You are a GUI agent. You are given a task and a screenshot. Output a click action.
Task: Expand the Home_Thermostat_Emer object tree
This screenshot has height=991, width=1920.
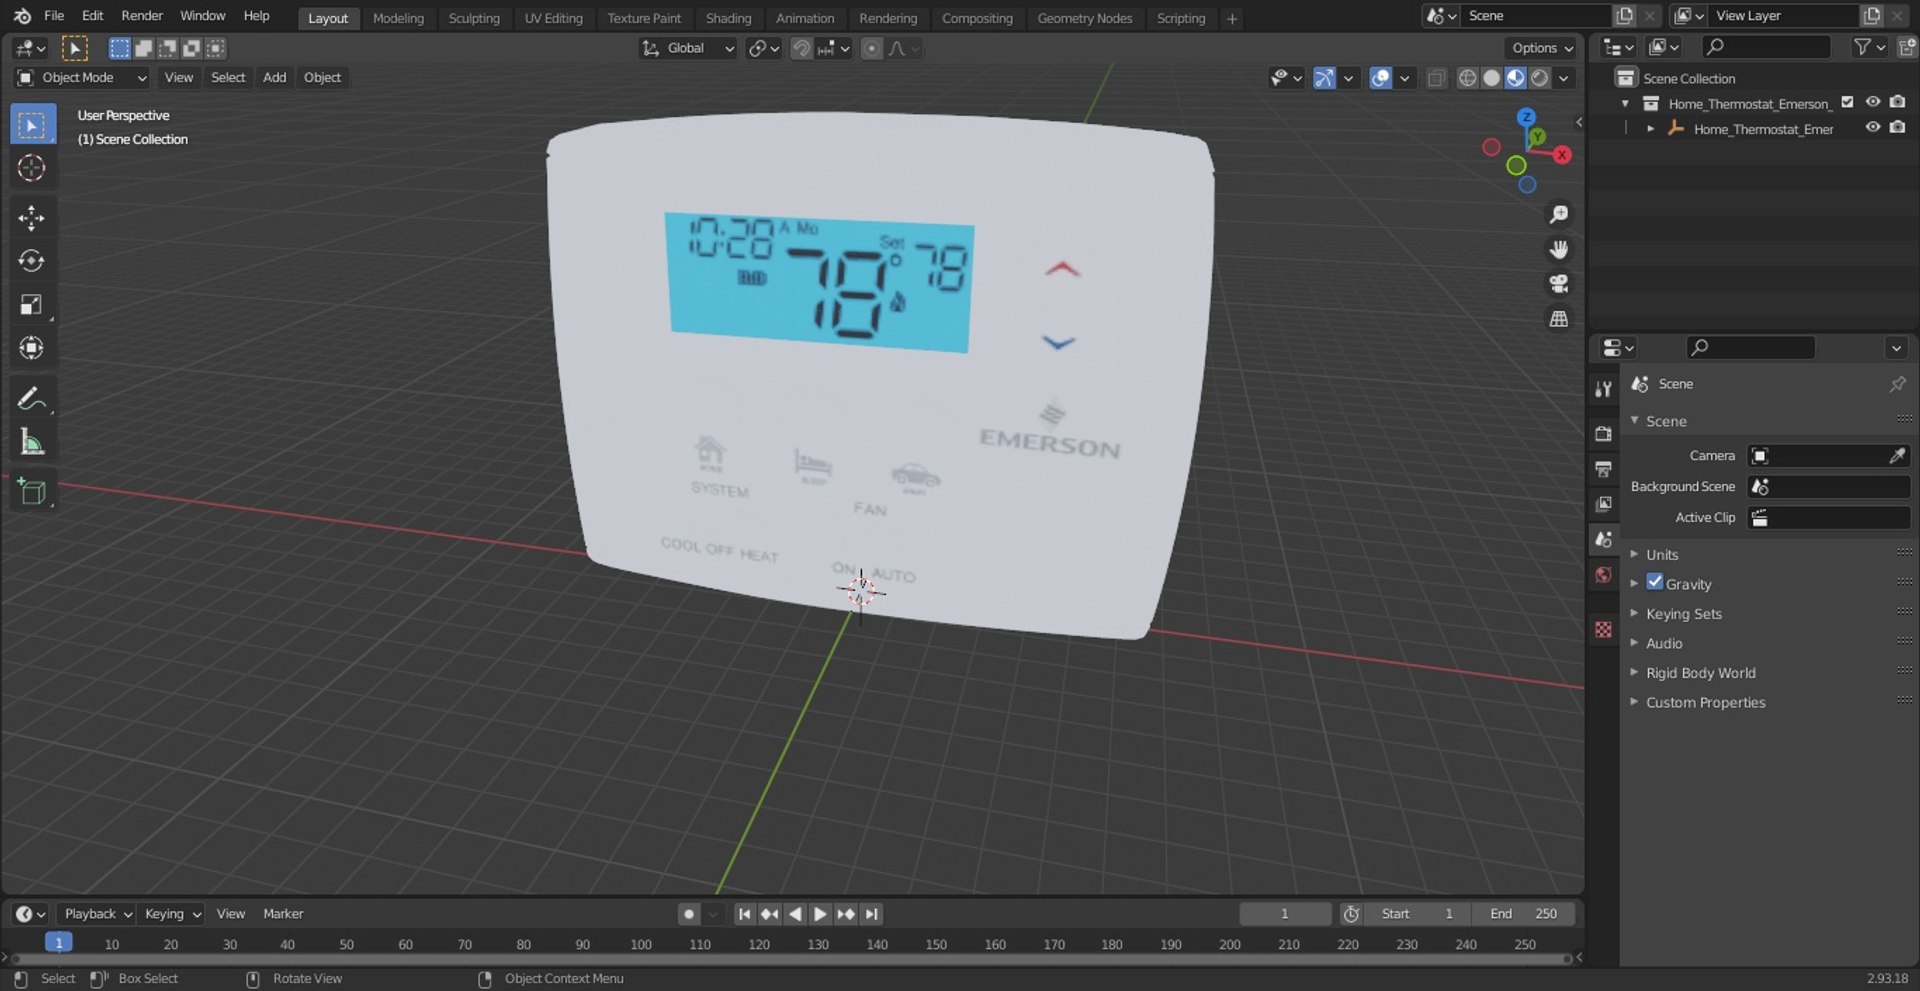[x=1650, y=129]
